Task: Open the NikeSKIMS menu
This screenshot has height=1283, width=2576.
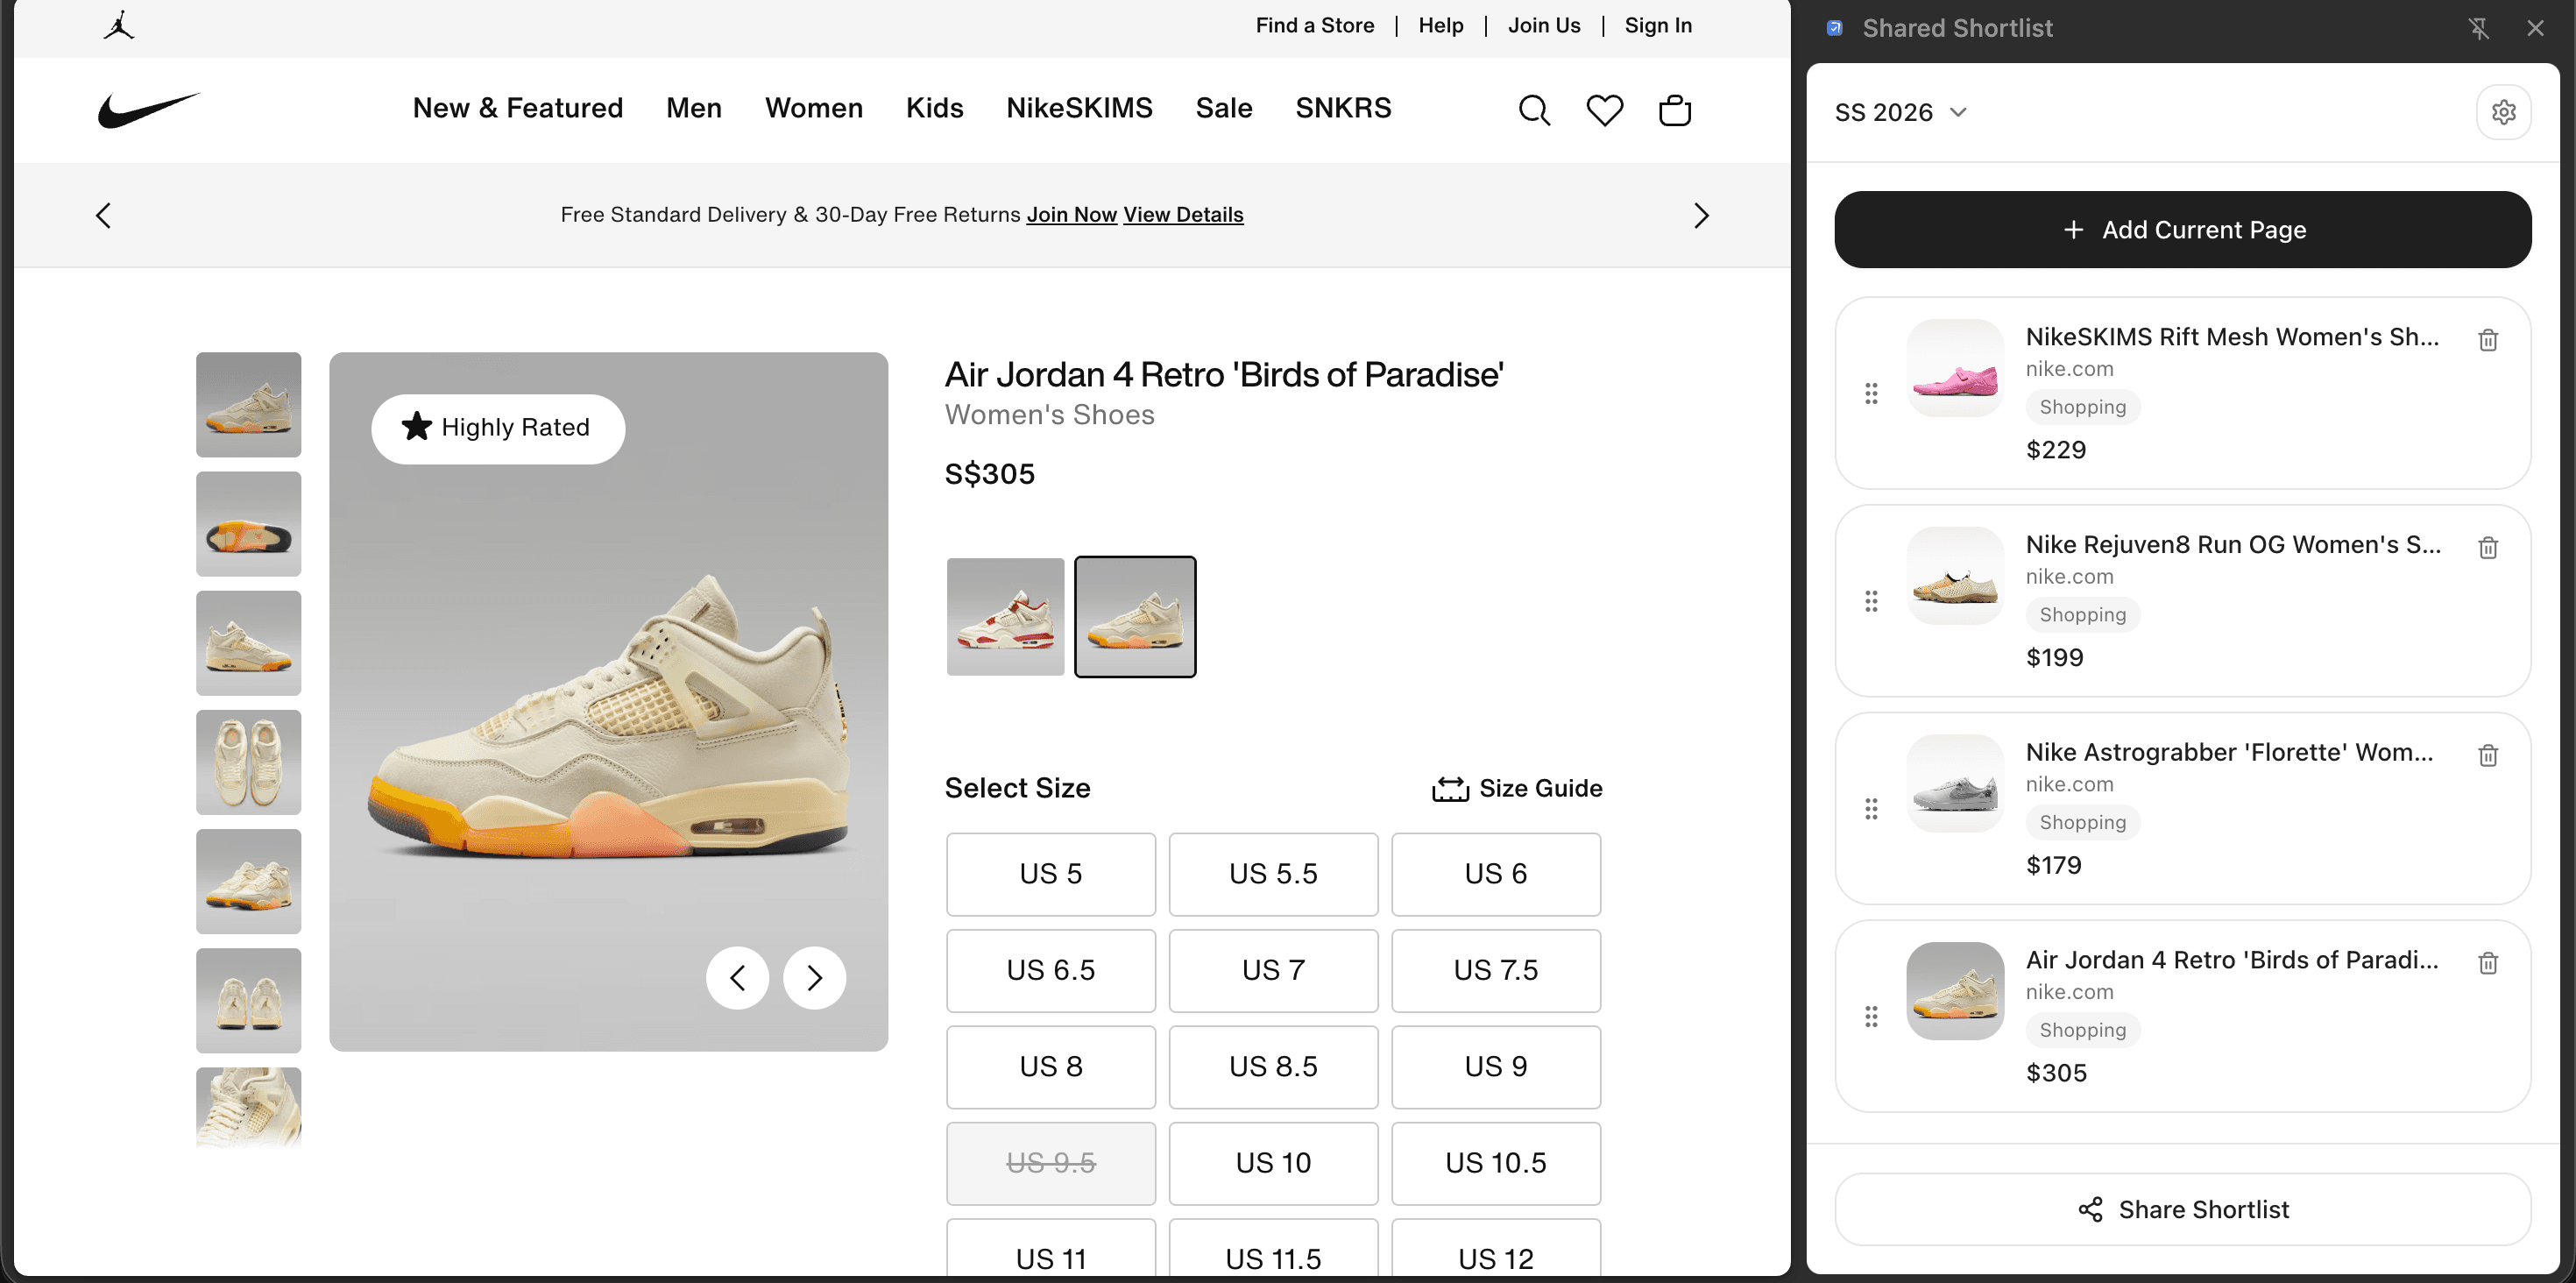Action: 1079,108
